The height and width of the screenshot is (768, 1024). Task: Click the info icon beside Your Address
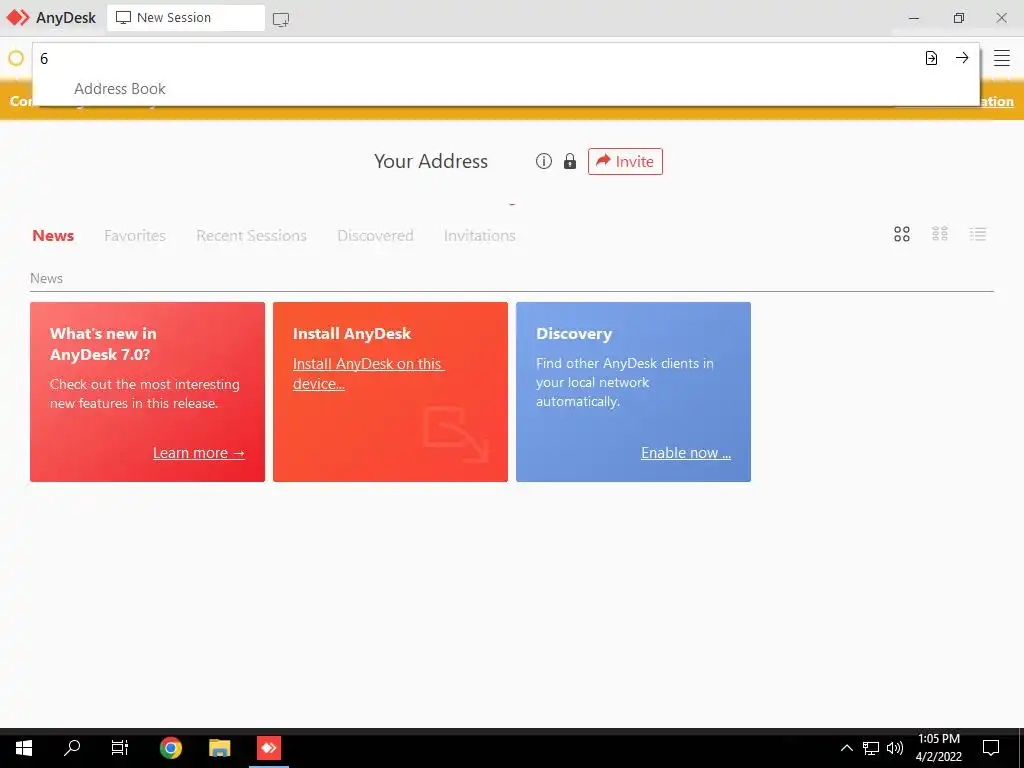point(543,161)
